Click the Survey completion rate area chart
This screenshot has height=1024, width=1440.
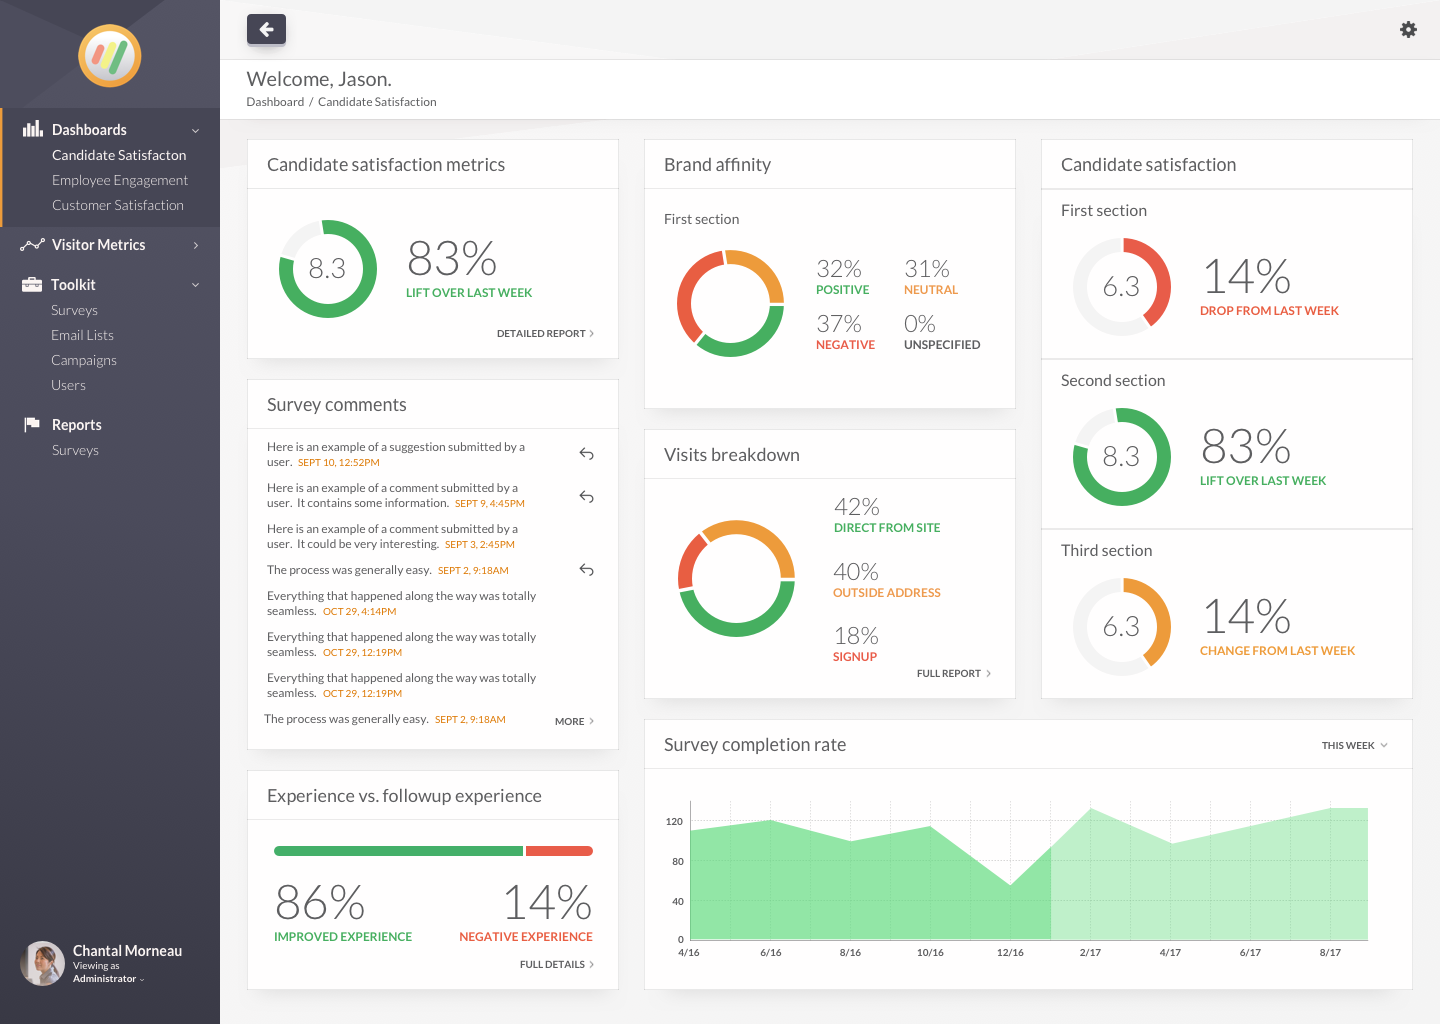tap(1029, 873)
